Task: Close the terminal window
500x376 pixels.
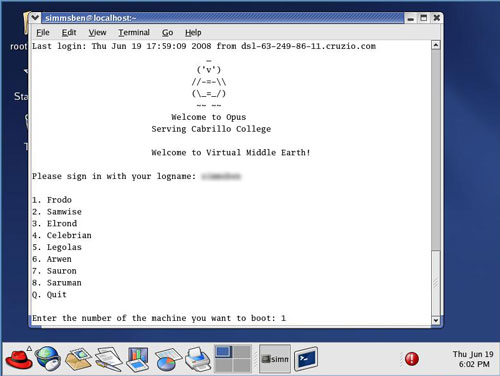Action: click(x=436, y=18)
